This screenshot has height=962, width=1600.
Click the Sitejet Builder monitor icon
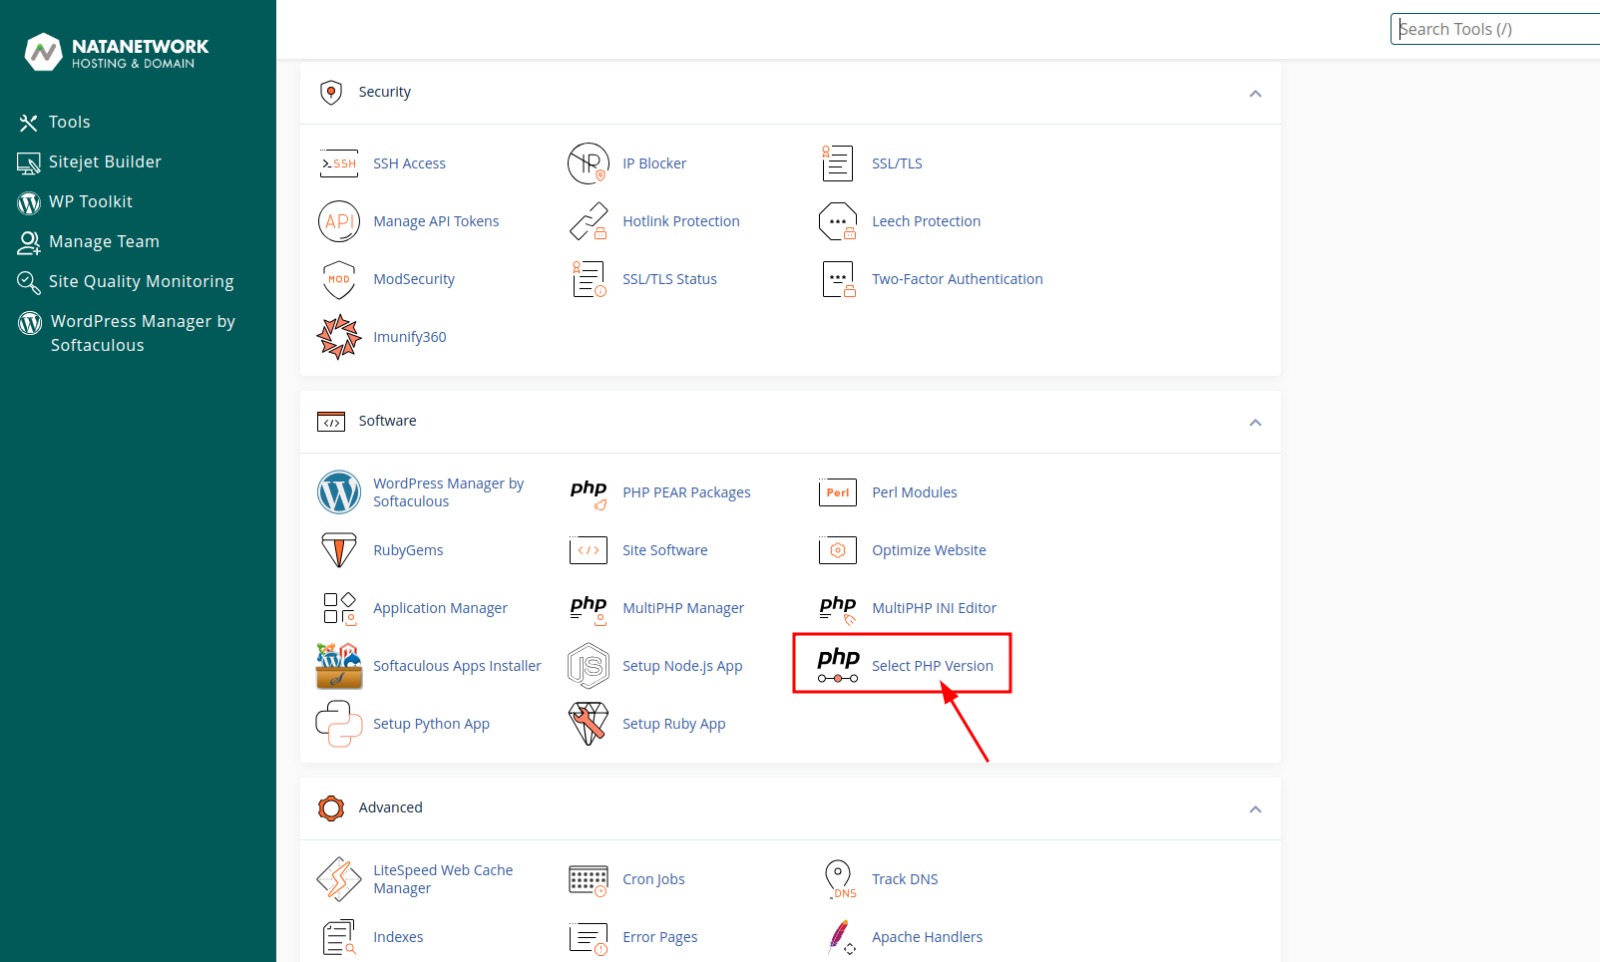(28, 163)
